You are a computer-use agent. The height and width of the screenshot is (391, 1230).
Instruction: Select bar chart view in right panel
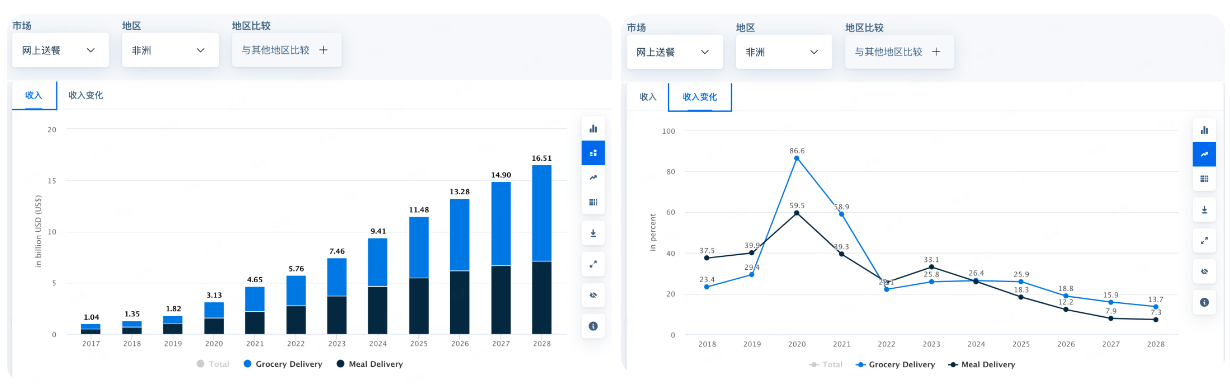[1204, 129]
